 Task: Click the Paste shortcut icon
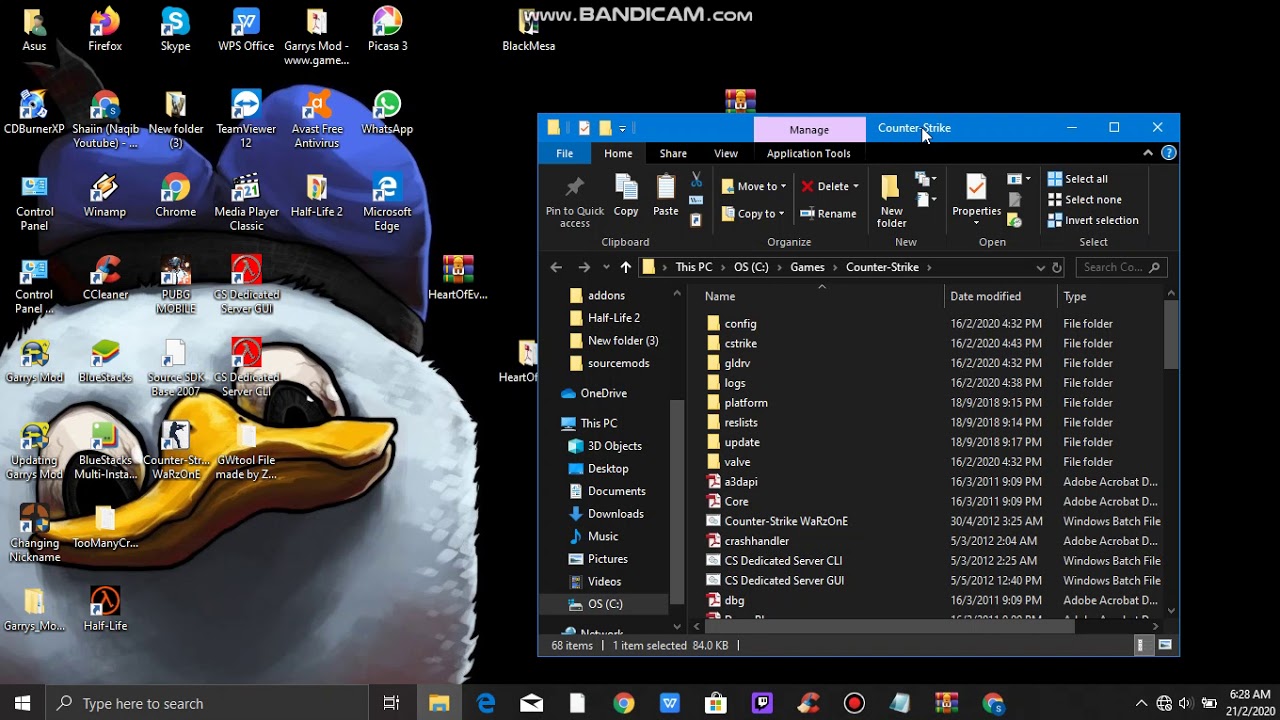(x=696, y=220)
